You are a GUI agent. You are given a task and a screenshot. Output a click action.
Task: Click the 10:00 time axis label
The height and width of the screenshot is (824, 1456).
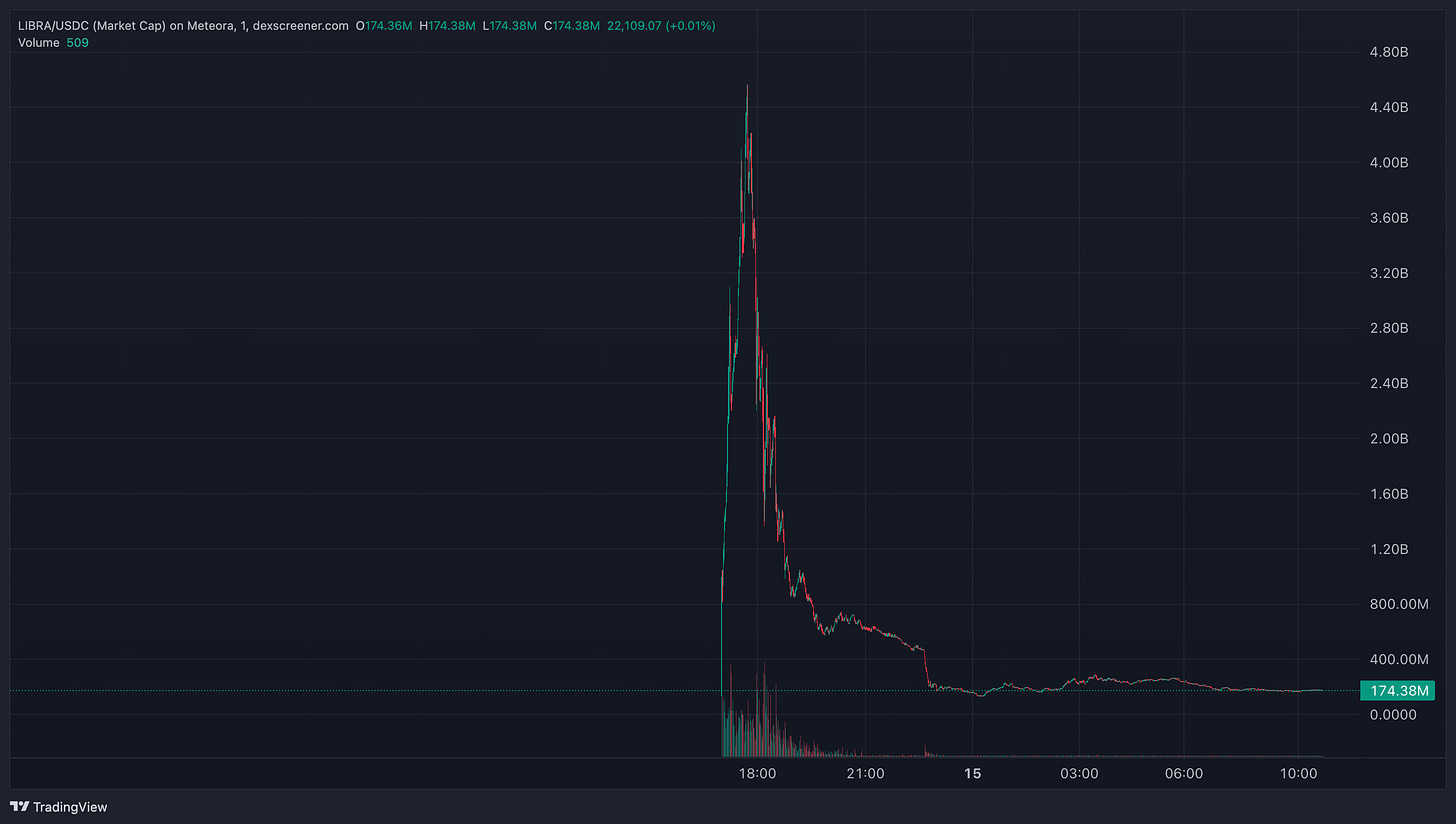(x=1299, y=773)
